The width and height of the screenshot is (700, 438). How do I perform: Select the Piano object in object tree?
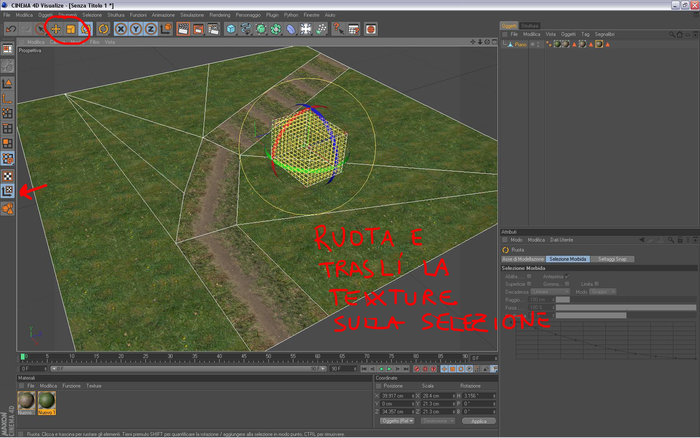(520, 44)
